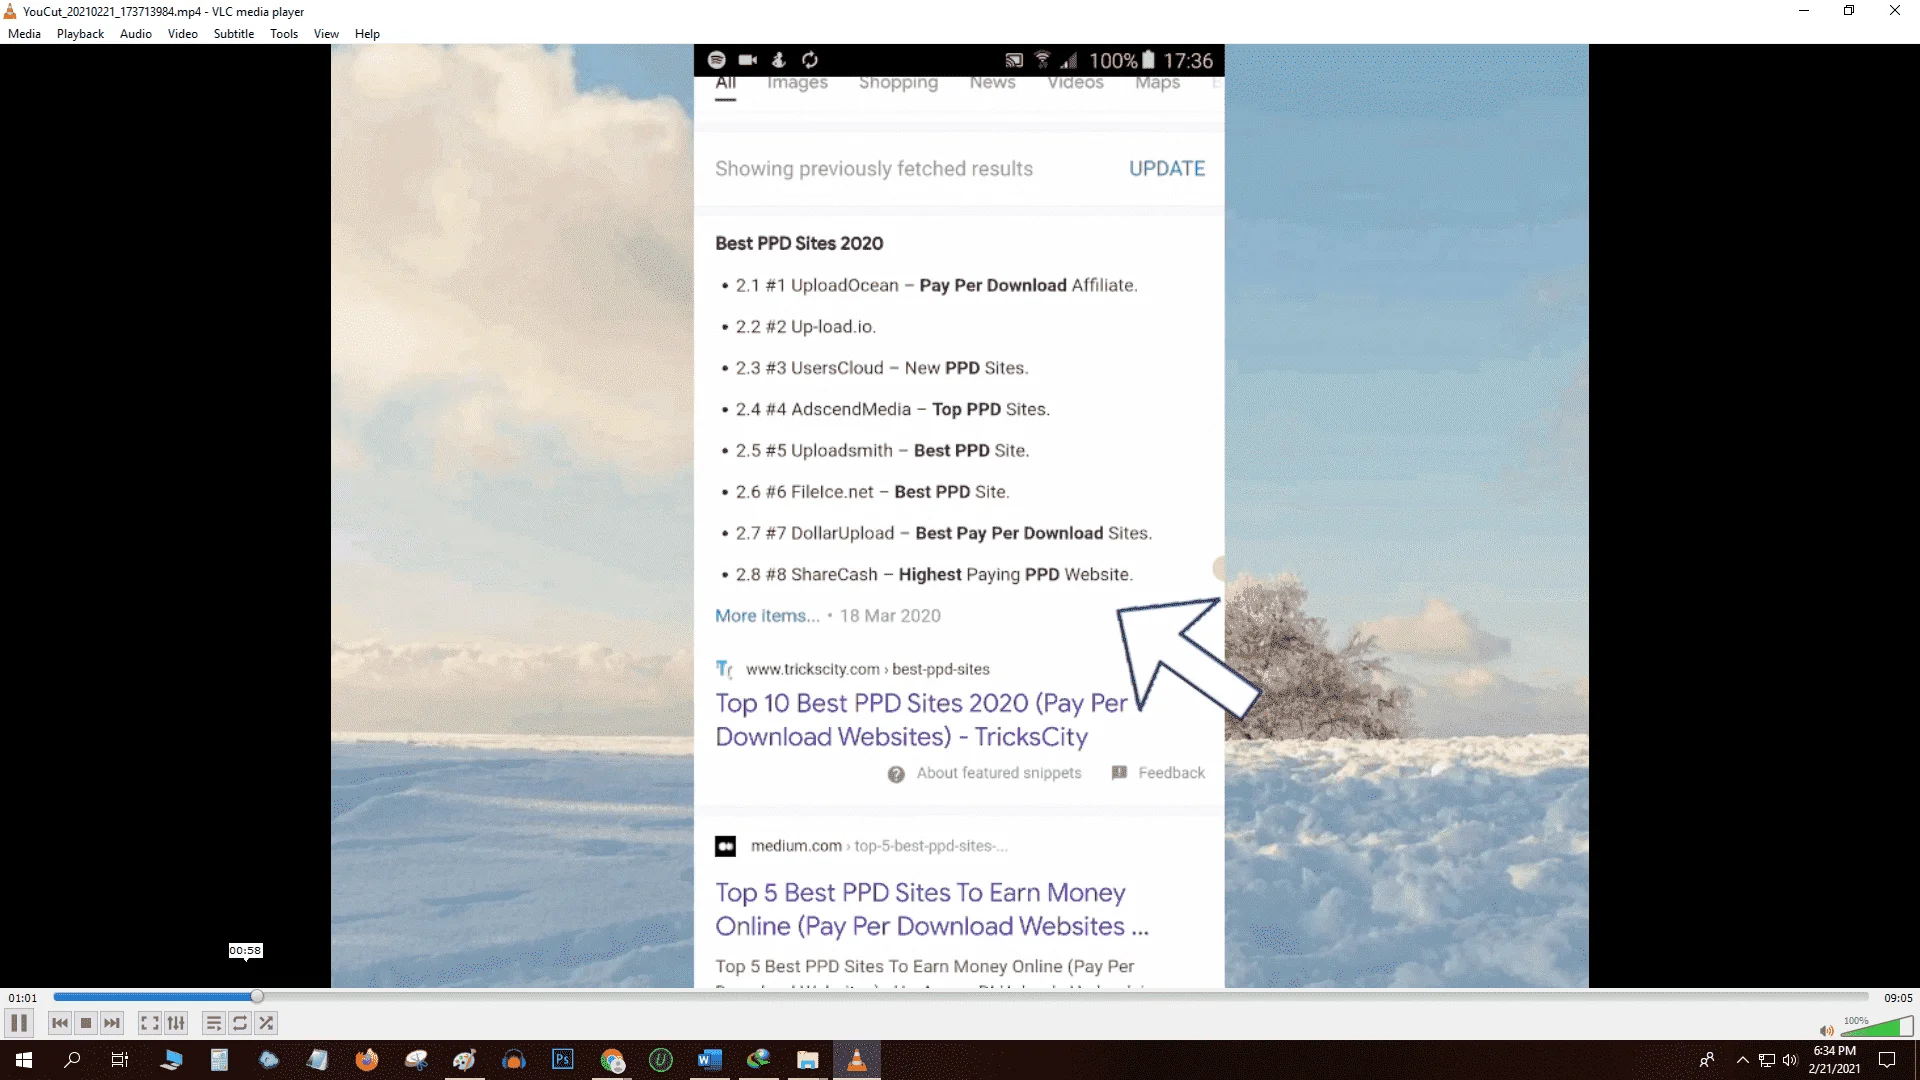1920x1080 pixels.
Task: Open Internet Download Manager taskbar icon
Action: [759, 1060]
